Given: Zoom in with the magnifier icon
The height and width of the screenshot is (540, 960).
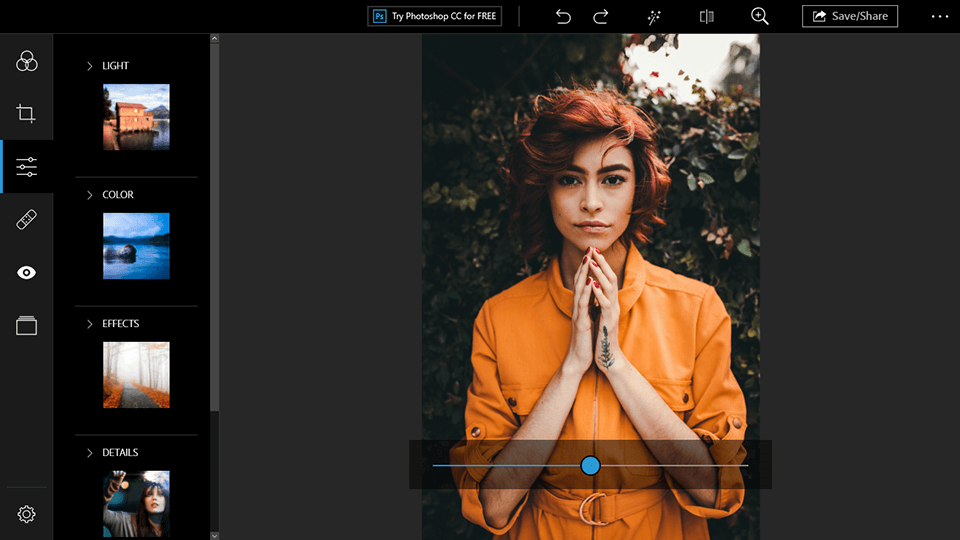Looking at the screenshot, I should (x=760, y=16).
